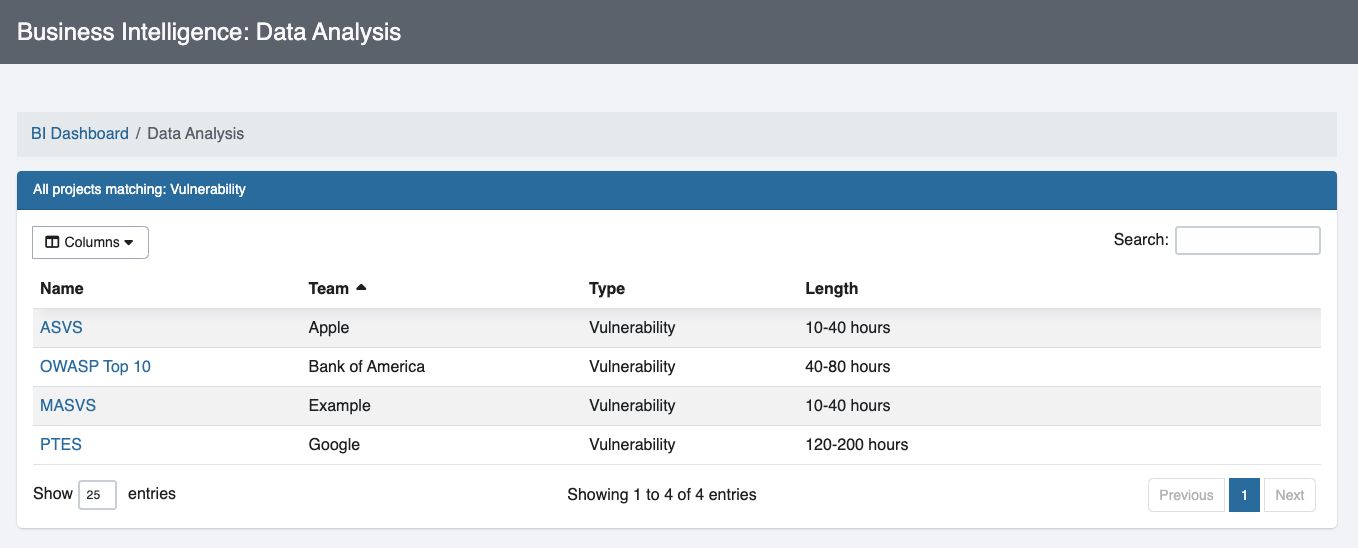
Task: Click the entries-per-page box showing 25
Action: (98, 495)
